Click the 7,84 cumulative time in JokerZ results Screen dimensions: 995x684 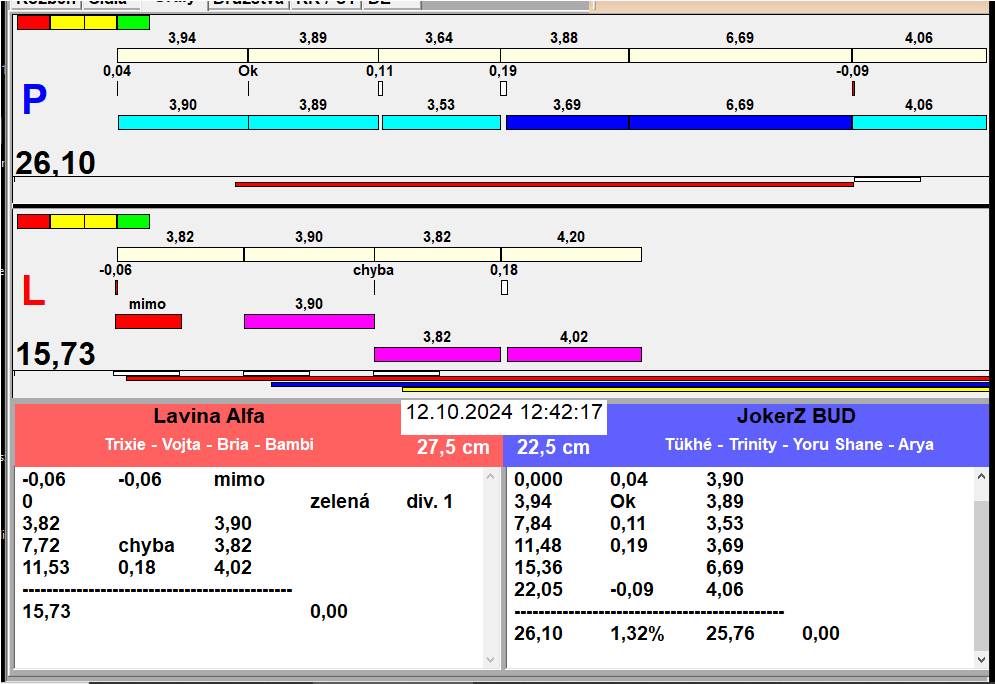[533, 523]
